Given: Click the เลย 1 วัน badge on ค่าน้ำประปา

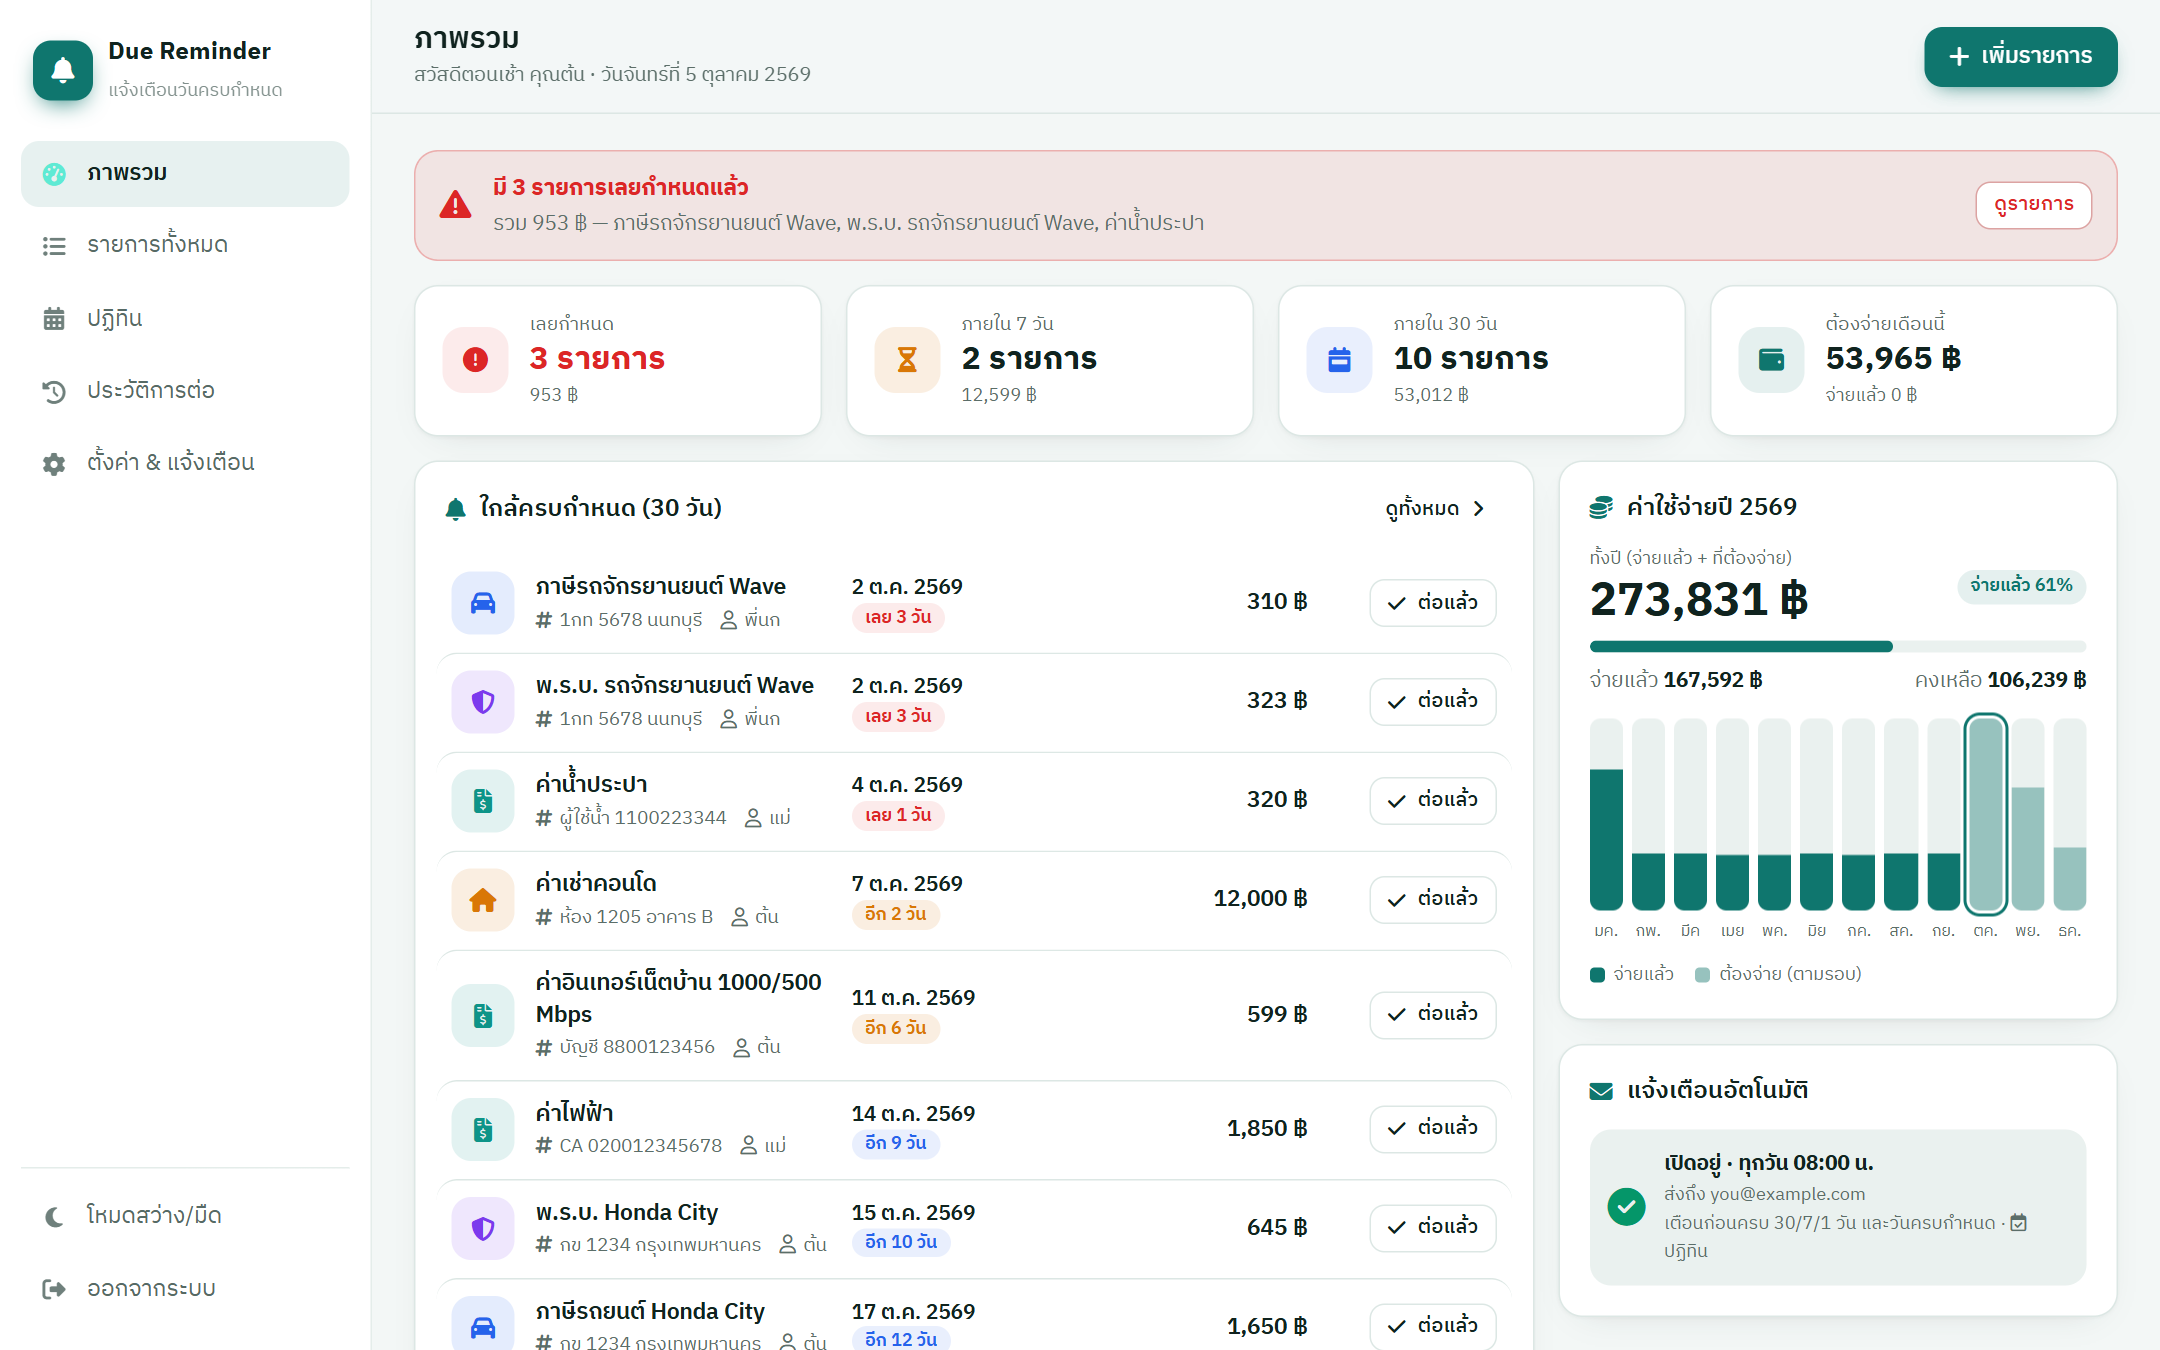Looking at the screenshot, I should (898, 816).
